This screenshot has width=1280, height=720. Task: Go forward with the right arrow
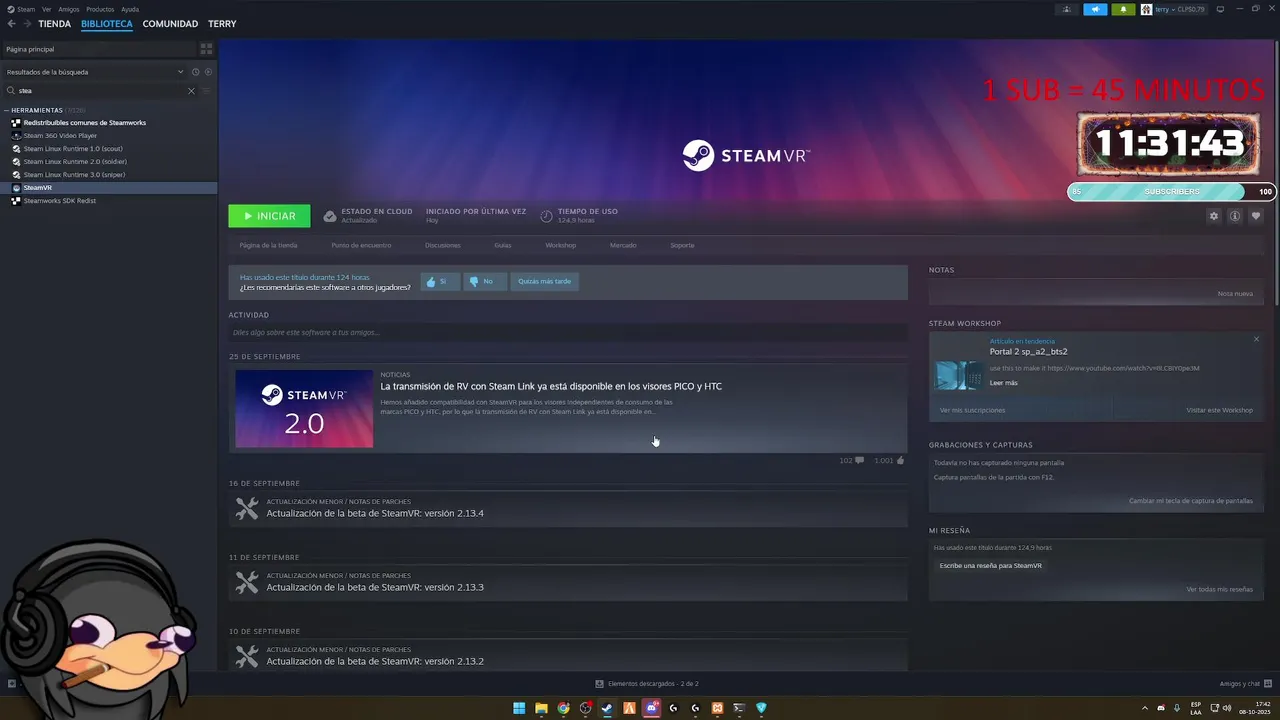click(x=25, y=24)
